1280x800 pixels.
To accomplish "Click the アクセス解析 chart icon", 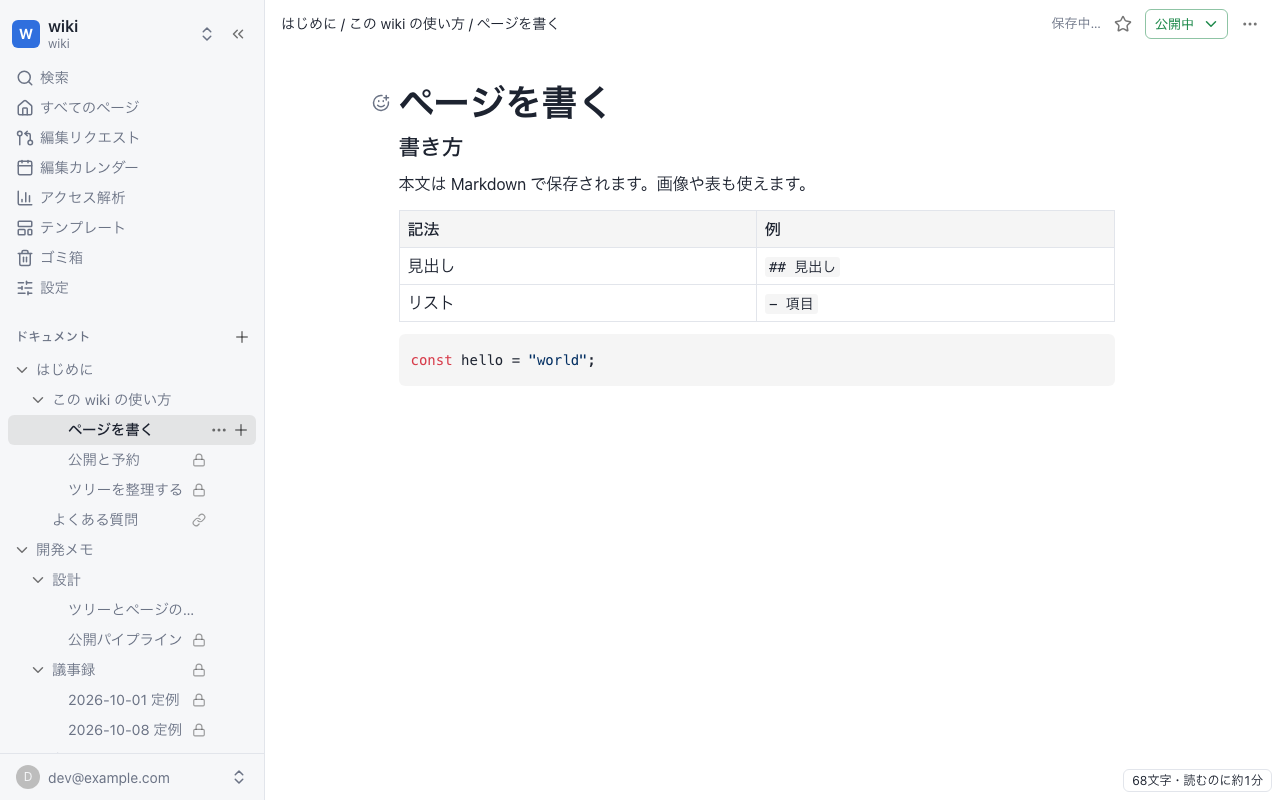I will point(25,197).
